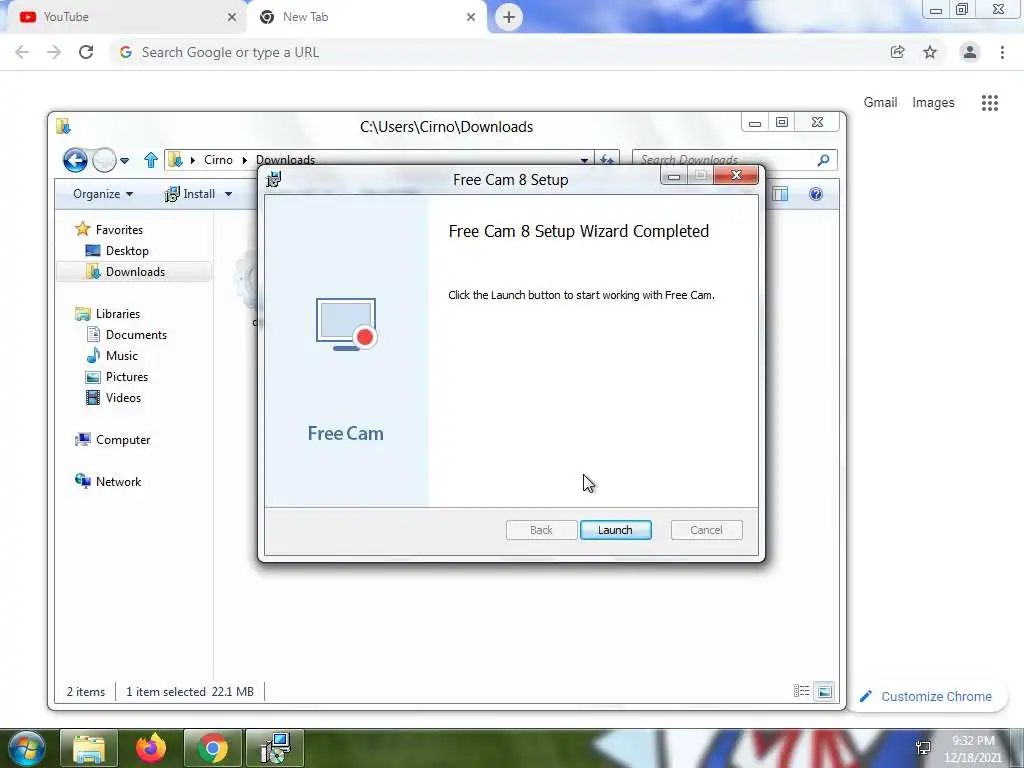Click Chrome's back arrow
Viewport: 1024px width, 768px height.
point(22,52)
